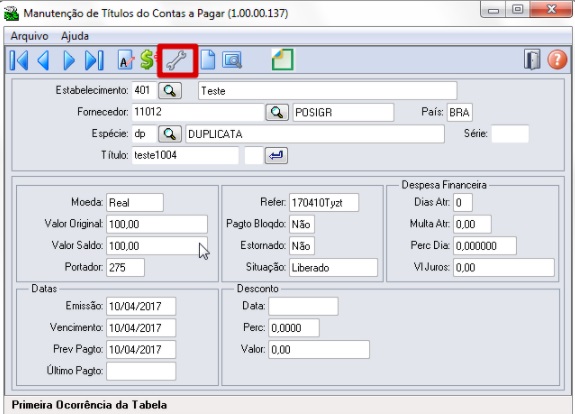This screenshot has width=575, height=414.
Task: Click the Pagto Bloqdo field
Action: [x=302, y=224]
